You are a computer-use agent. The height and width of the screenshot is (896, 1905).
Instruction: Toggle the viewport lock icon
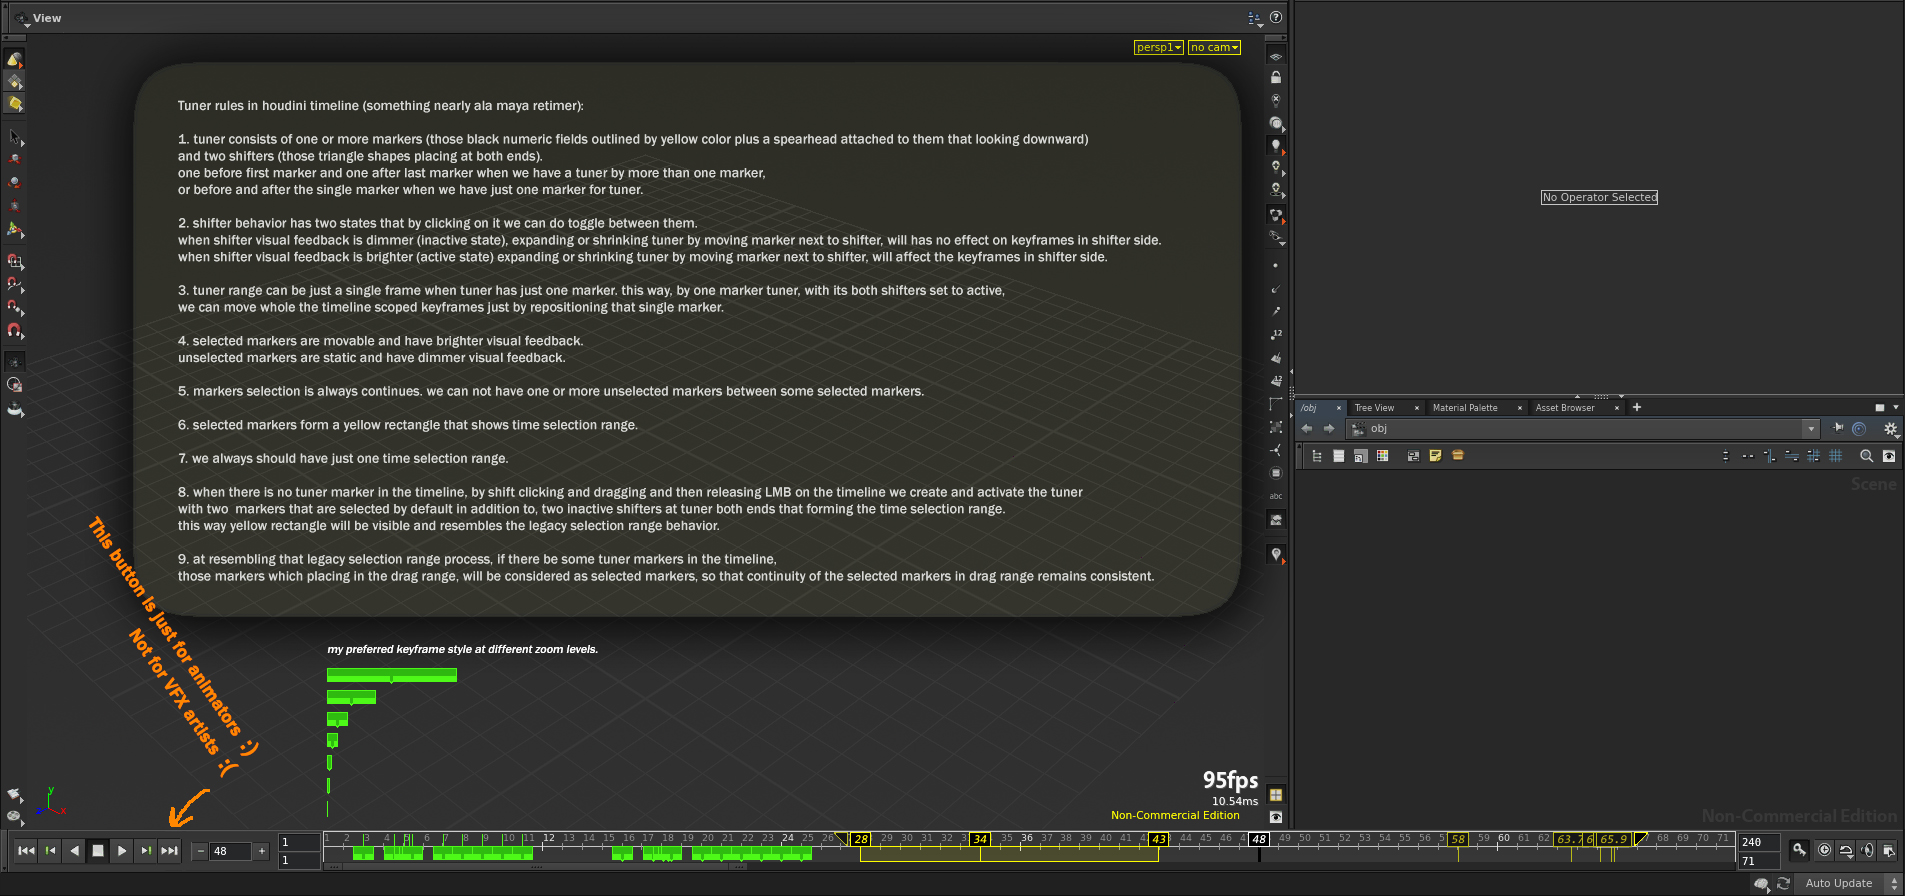coord(1276,77)
